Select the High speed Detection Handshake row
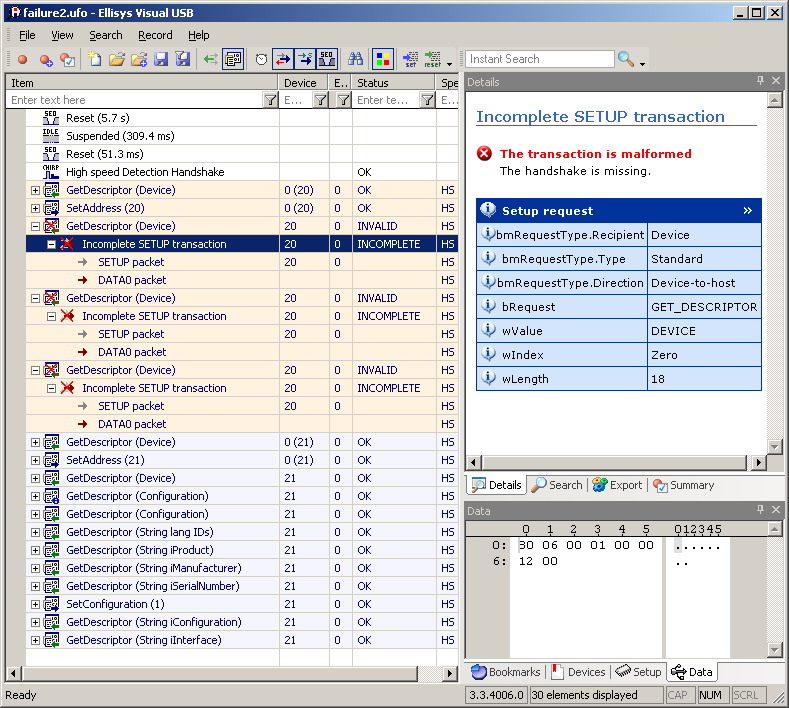 (x=242, y=172)
